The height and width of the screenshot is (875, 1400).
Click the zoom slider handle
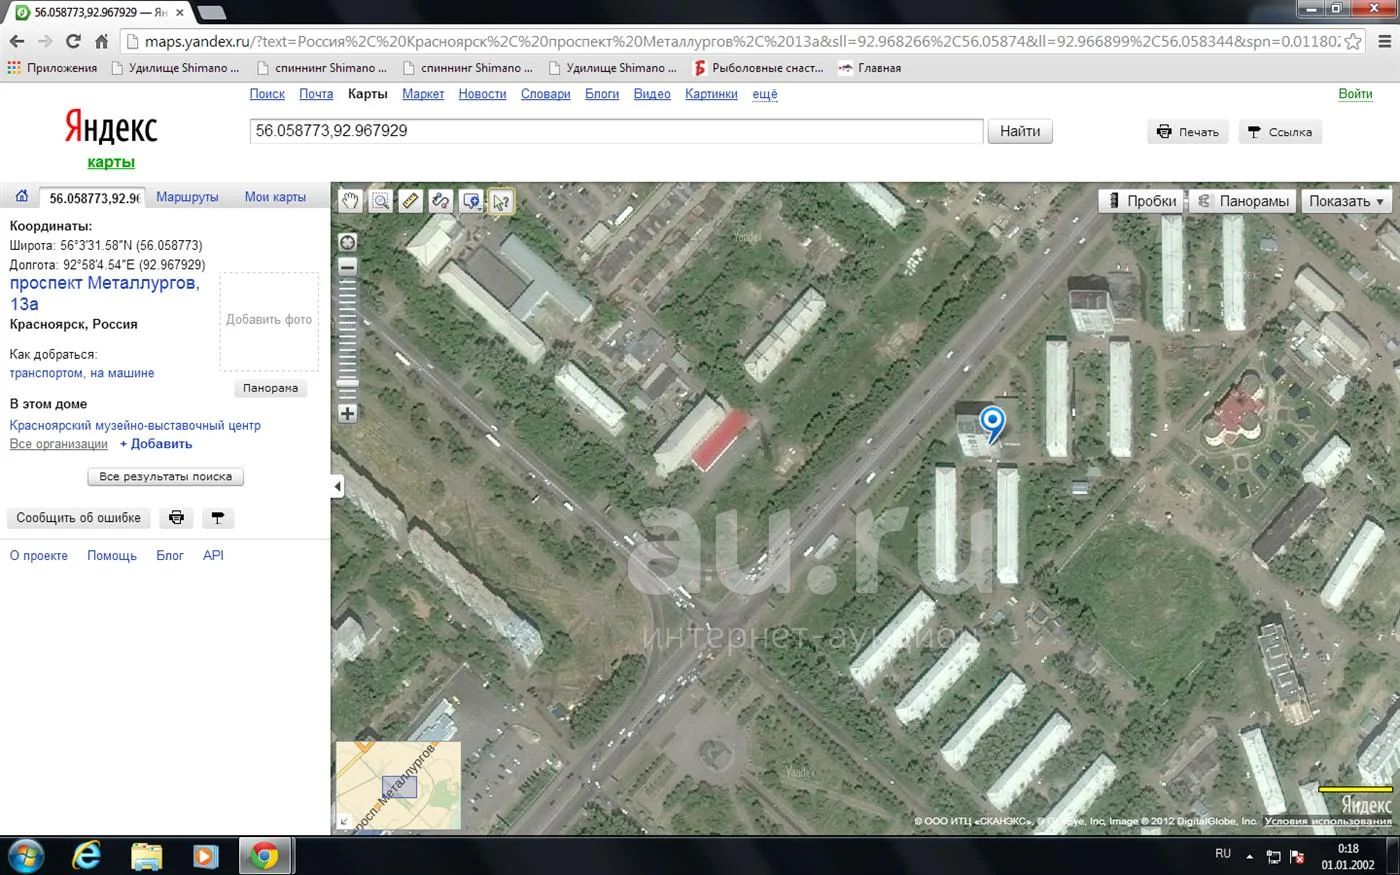pyautogui.click(x=347, y=383)
